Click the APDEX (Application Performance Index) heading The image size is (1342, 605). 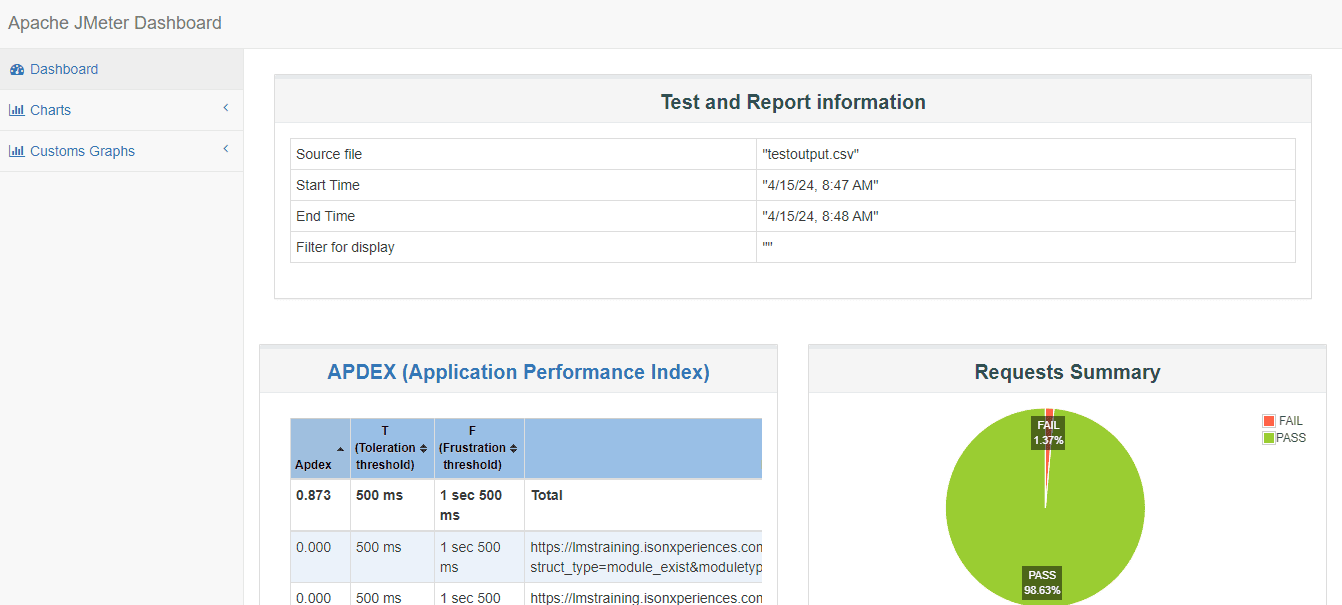[x=518, y=372]
